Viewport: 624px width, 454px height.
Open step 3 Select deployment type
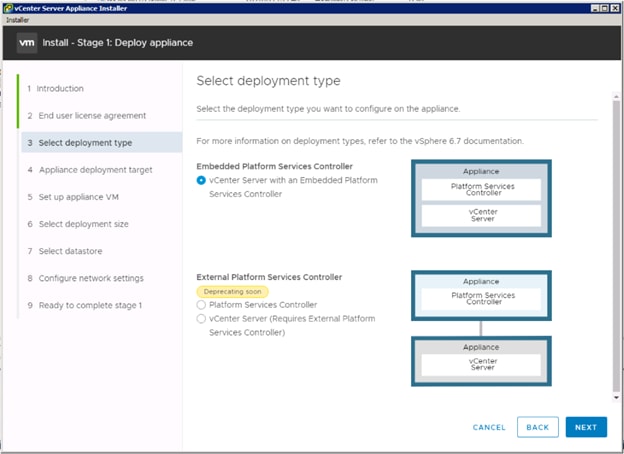click(102, 142)
